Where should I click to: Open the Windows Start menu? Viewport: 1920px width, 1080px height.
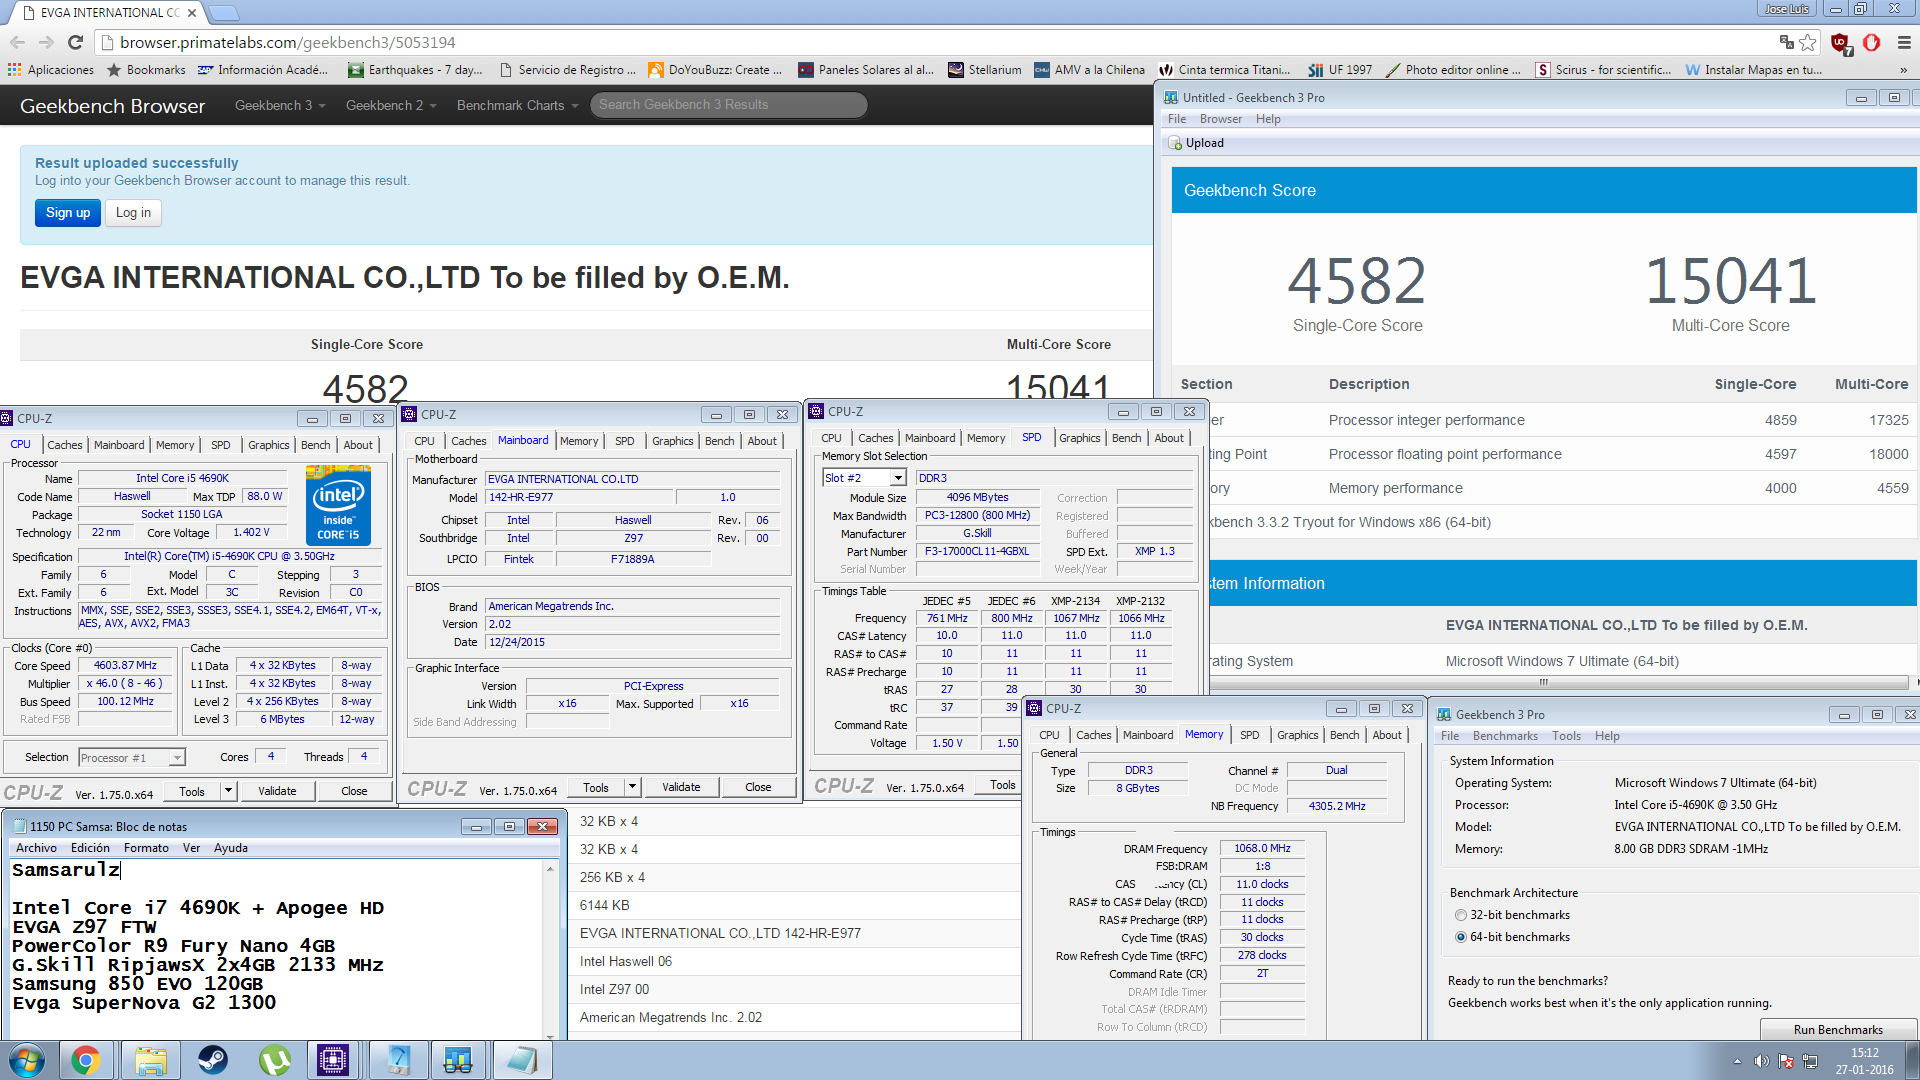tap(26, 1060)
